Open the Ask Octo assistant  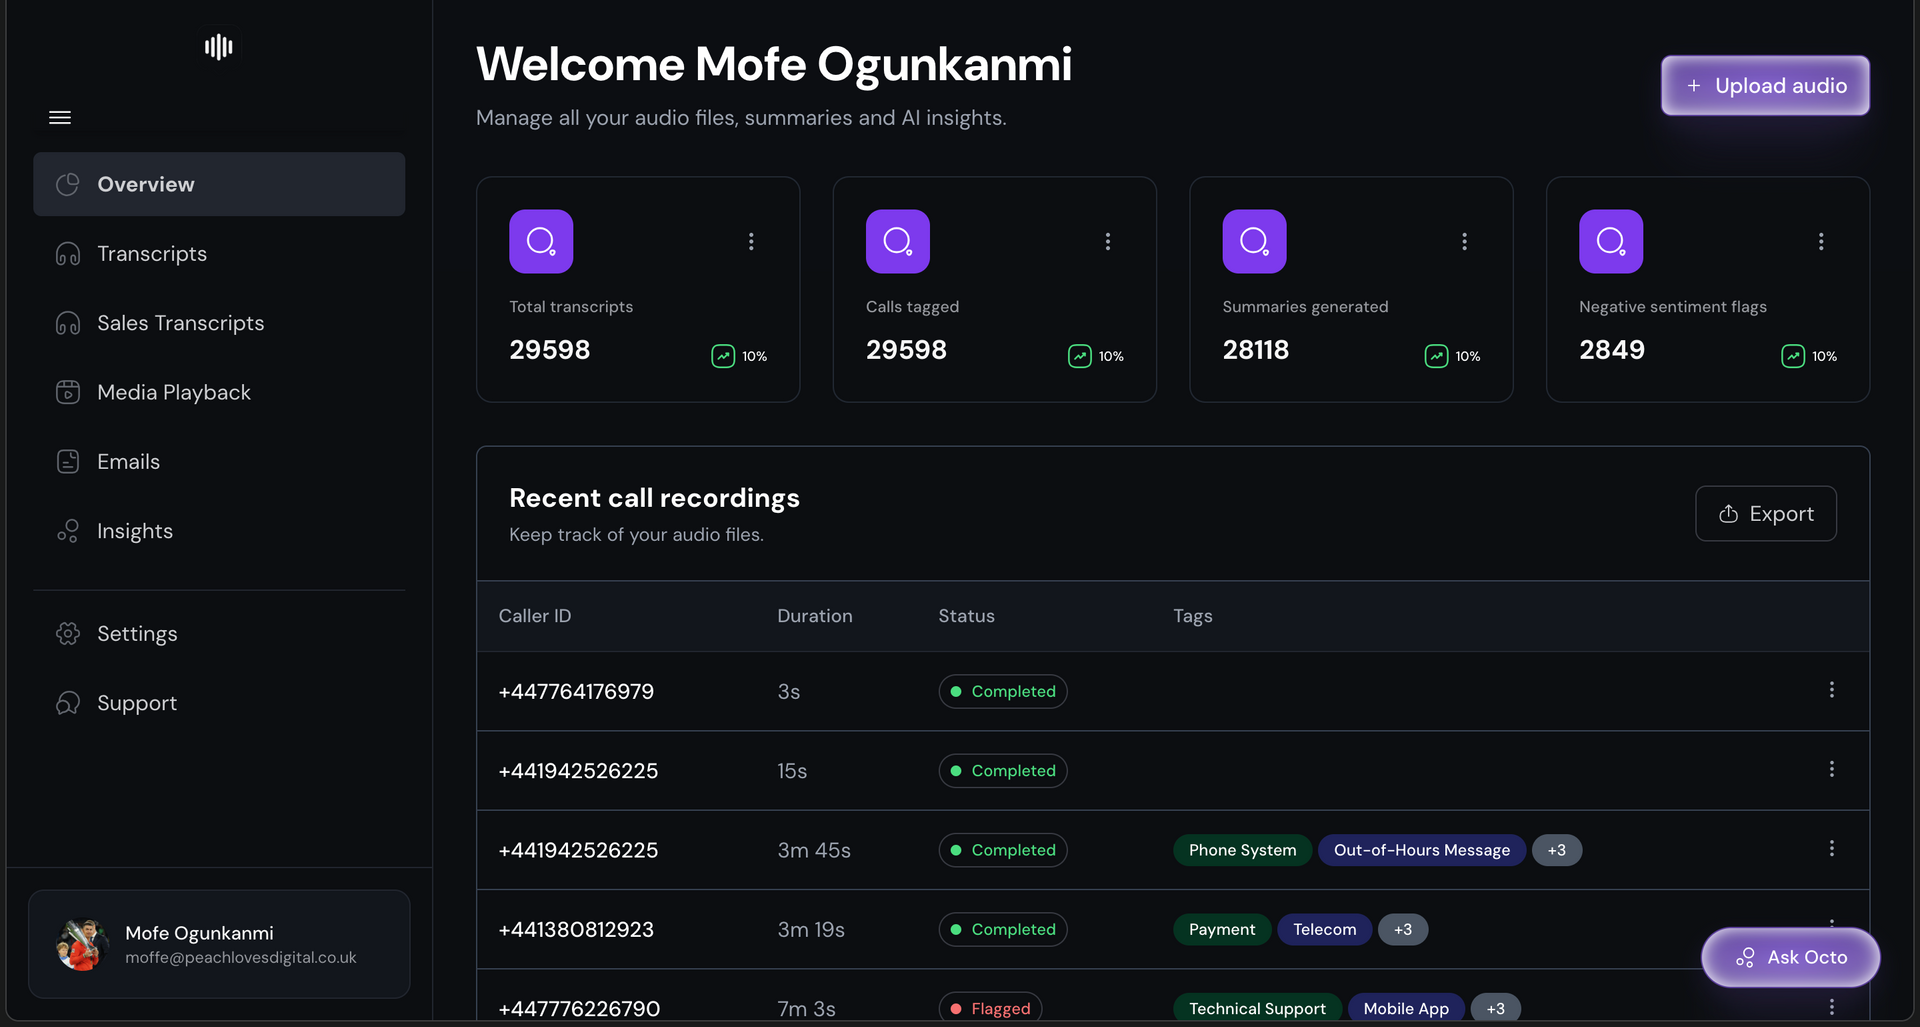click(1790, 957)
